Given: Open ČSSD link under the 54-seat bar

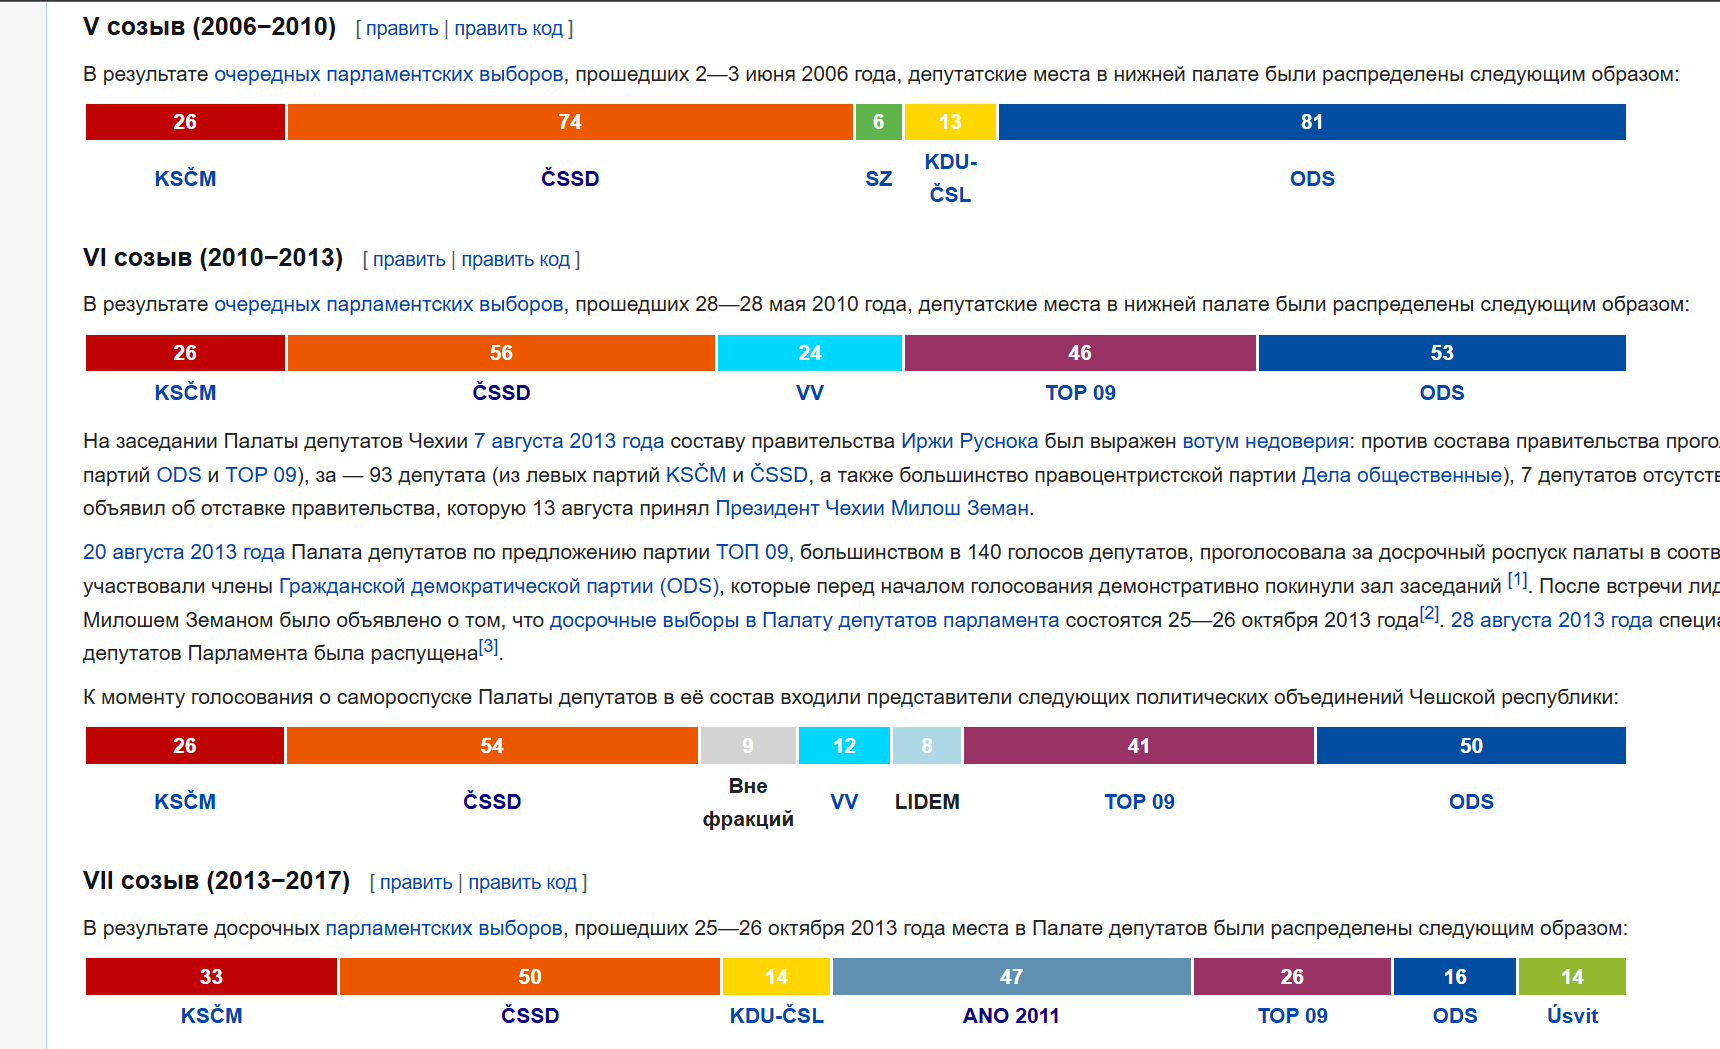Looking at the screenshot, I should click(x=492, y=802).
